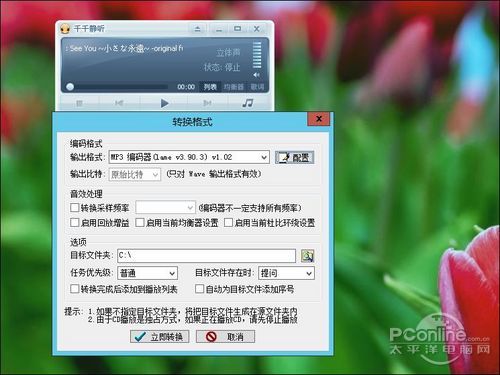Start playback with the play button

pyautogui.click(x=164, y=103)
